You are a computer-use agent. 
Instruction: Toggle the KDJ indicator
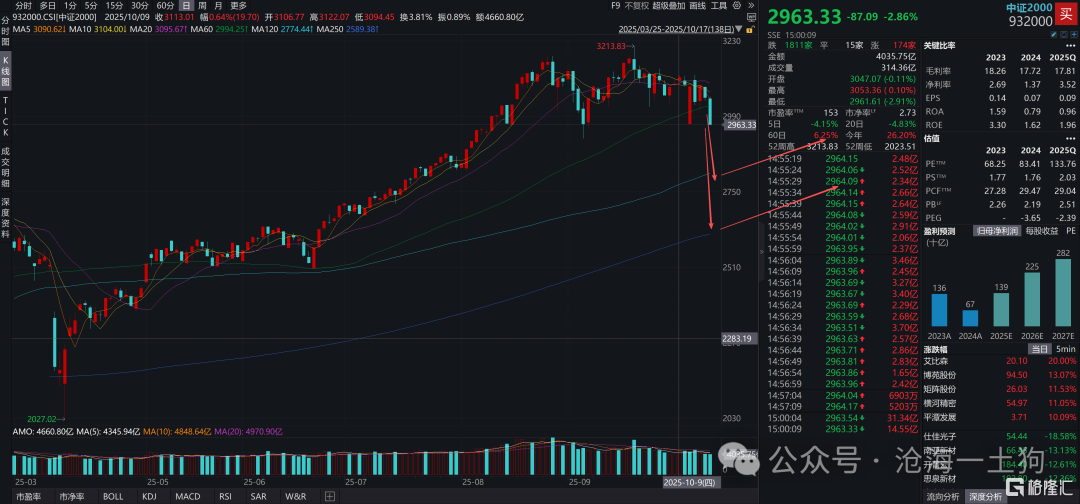[x=149, y=496]
